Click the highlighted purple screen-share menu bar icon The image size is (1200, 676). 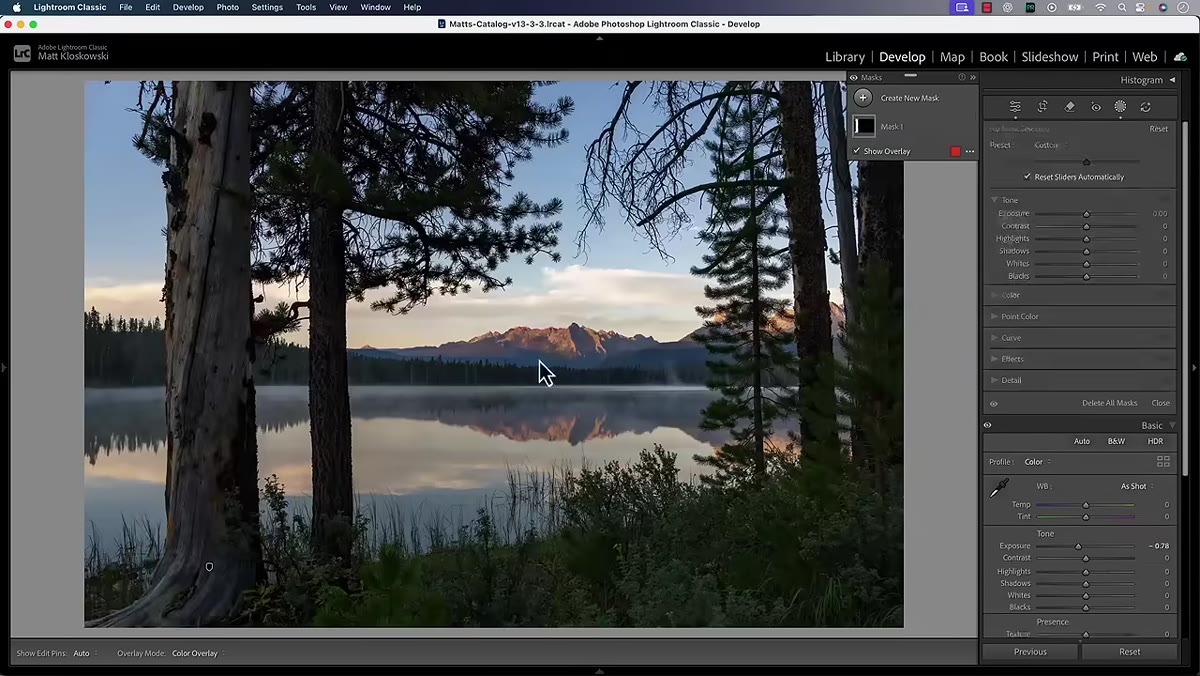pos(962,7)
